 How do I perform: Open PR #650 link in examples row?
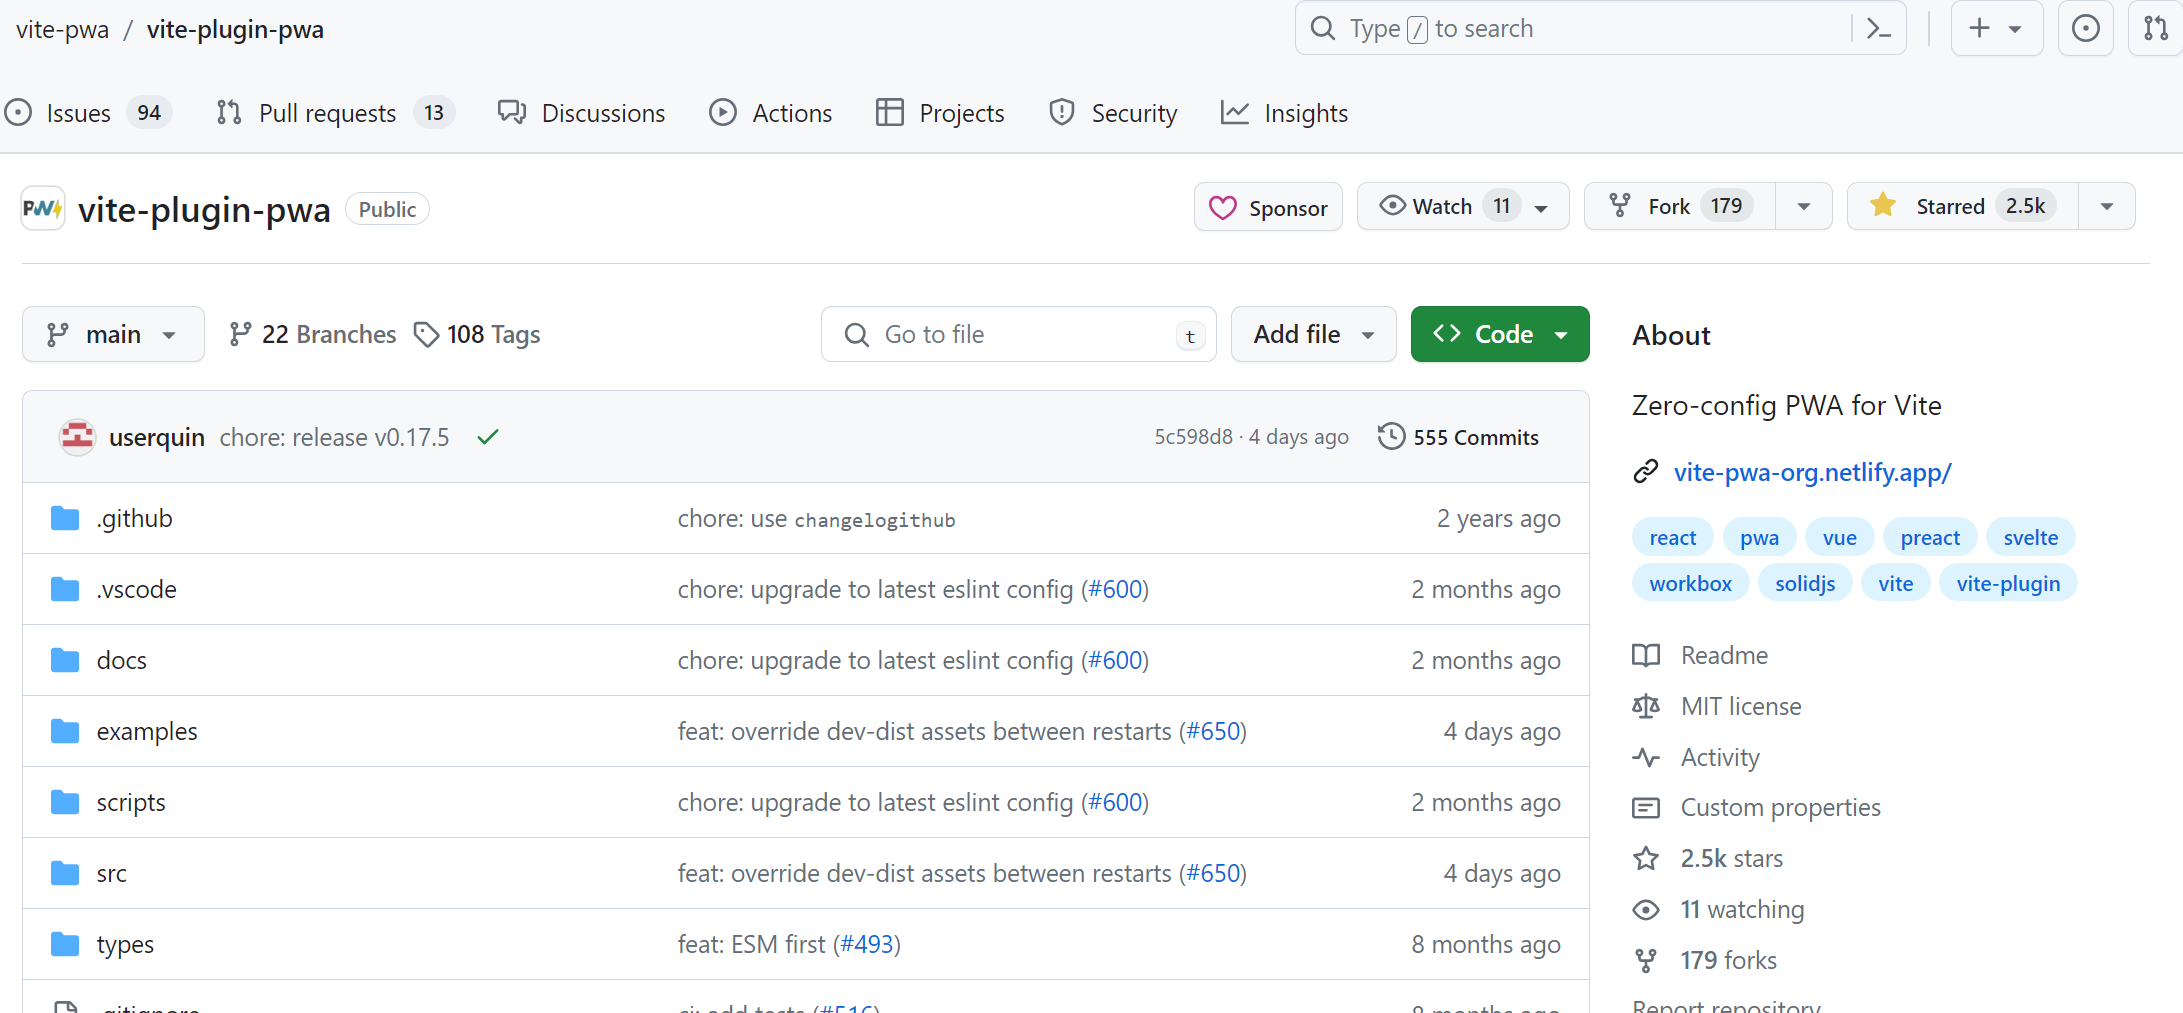(x=1213, y=731)
